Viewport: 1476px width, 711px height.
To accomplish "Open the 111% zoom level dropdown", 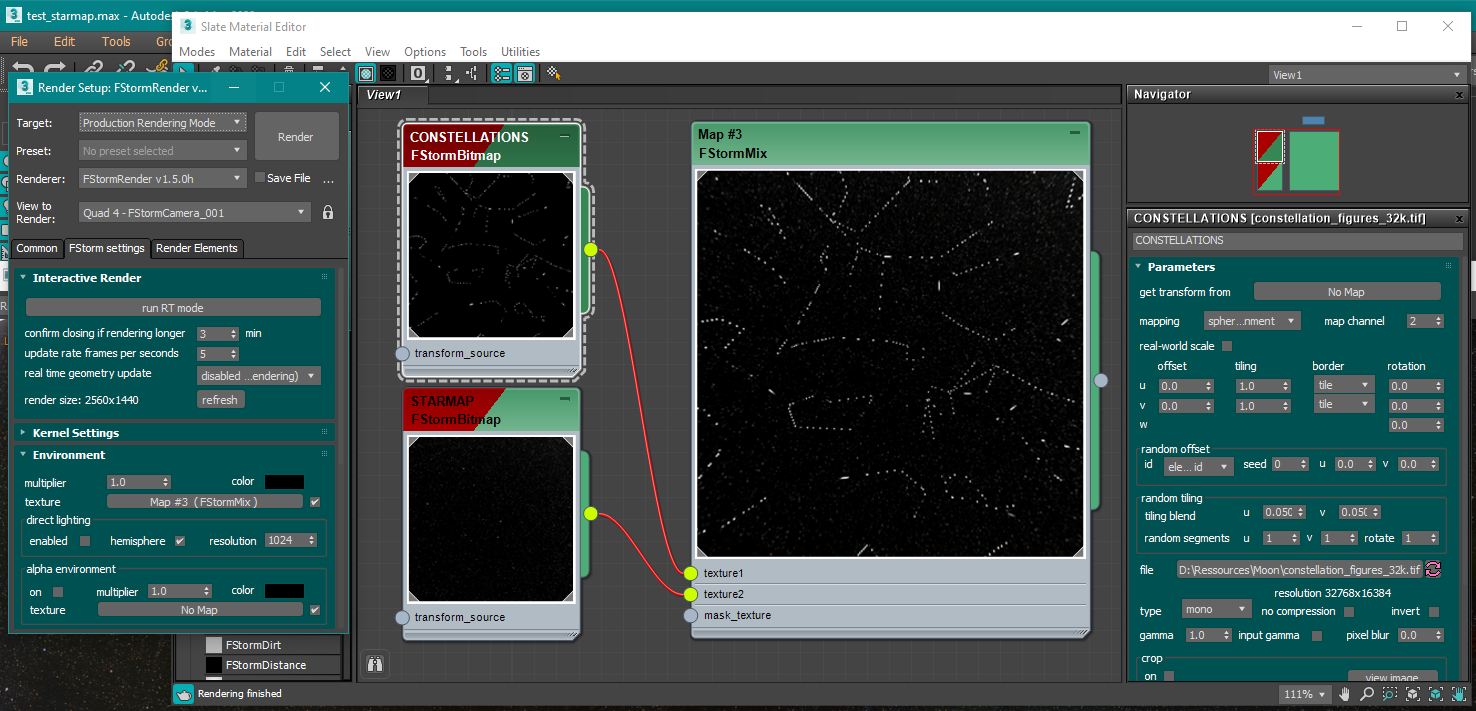I will tap(1303, 694).
